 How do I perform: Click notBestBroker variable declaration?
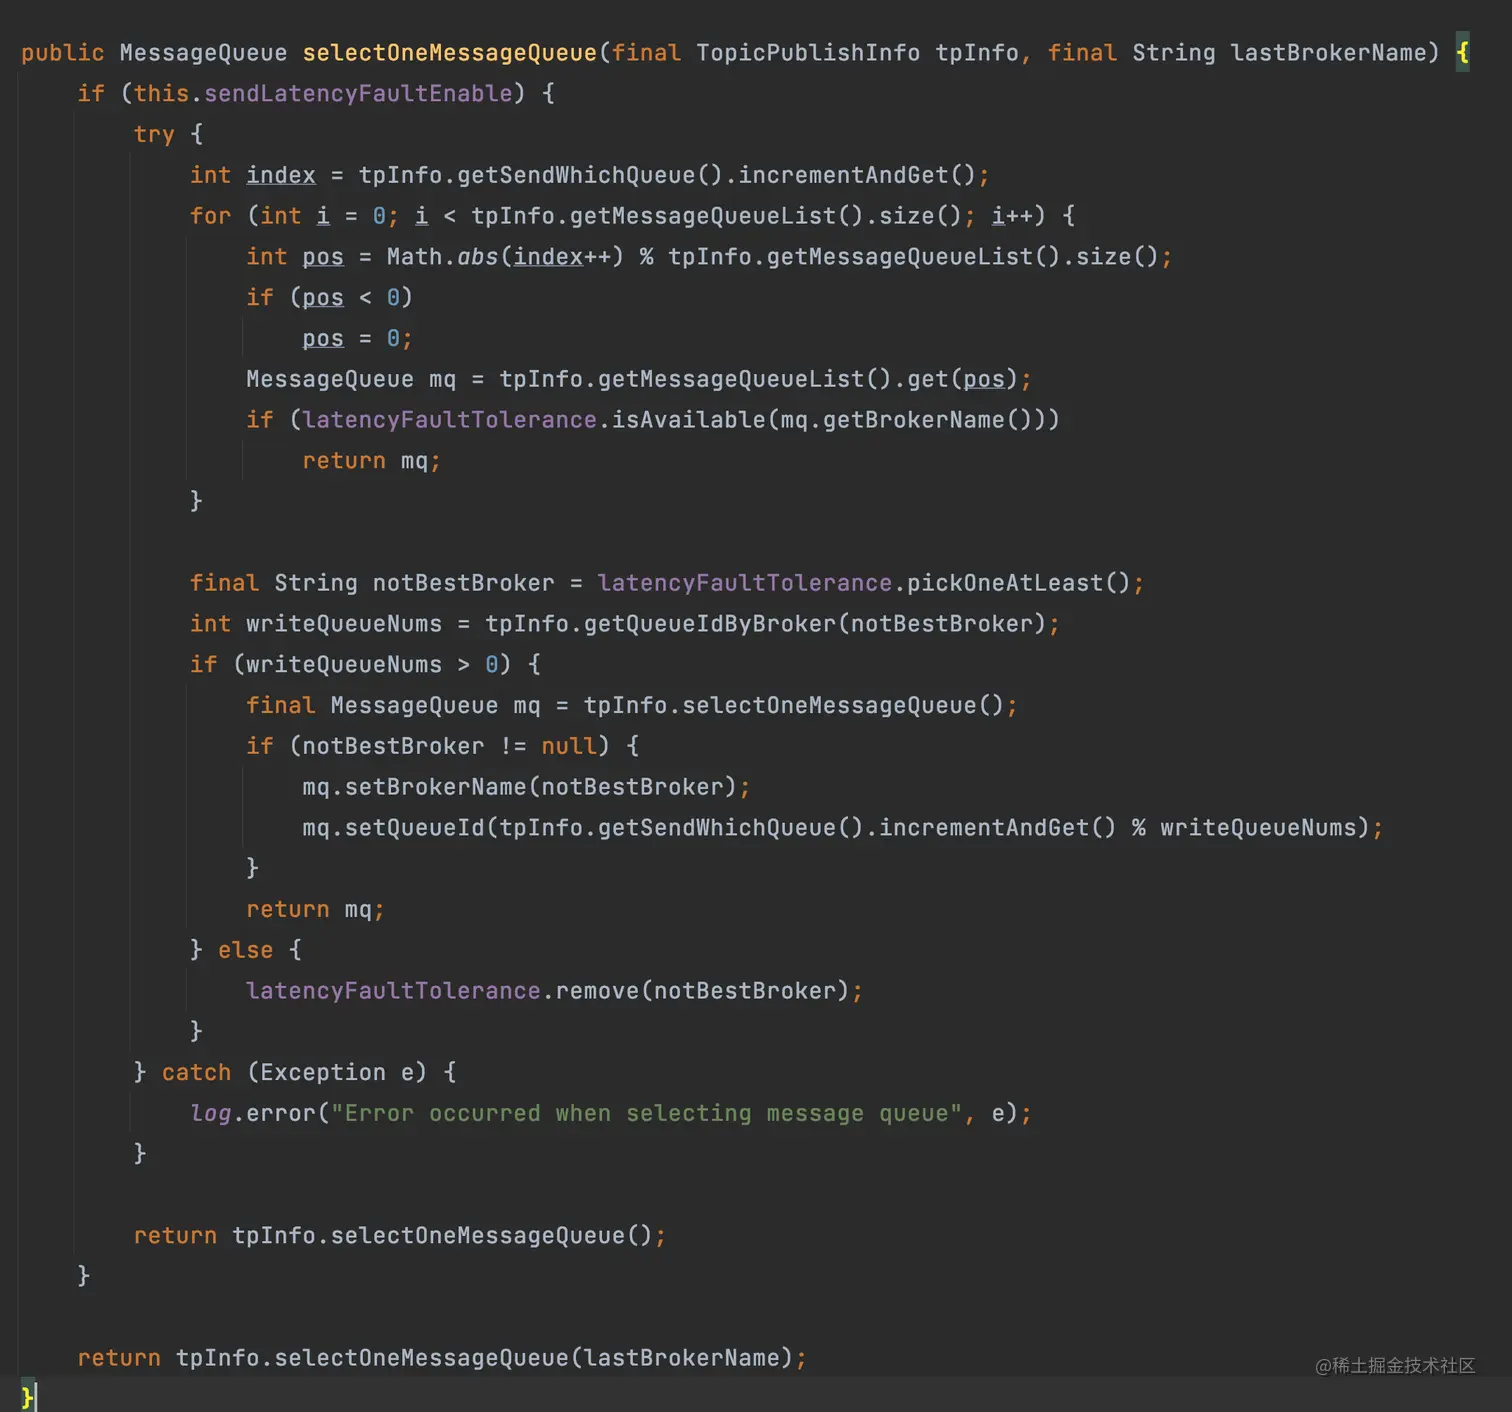pyautogui.click(x=463, y=583)
